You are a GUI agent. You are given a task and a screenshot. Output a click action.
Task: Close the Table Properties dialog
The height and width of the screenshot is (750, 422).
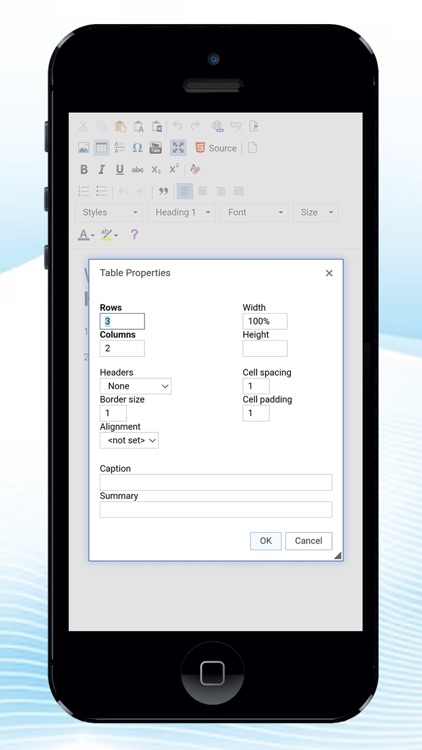click(329, 273)
